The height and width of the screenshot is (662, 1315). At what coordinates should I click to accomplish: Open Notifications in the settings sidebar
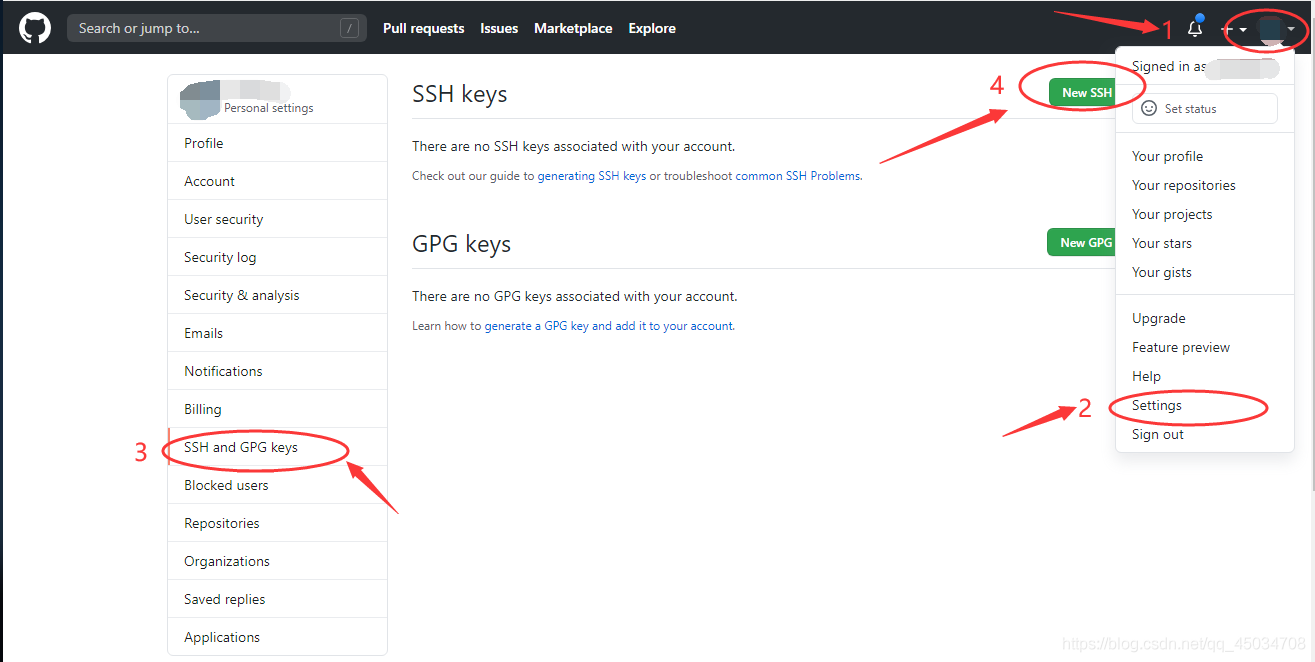pos(277,371)
